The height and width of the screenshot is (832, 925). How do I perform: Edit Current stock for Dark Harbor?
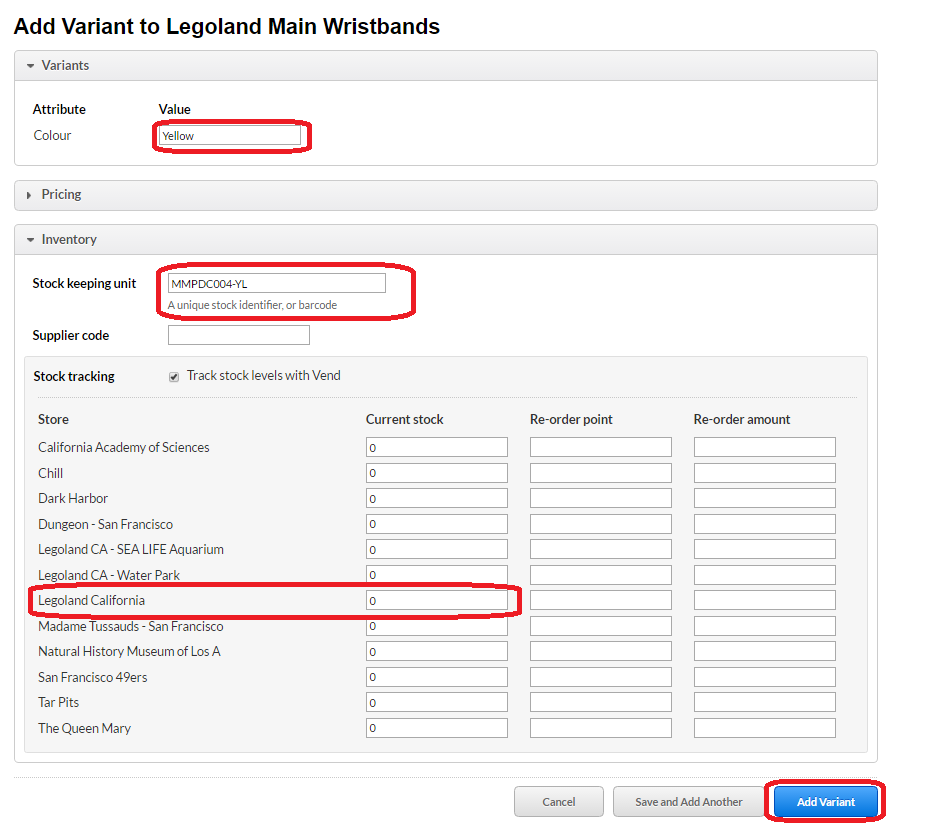pos(437,498)
